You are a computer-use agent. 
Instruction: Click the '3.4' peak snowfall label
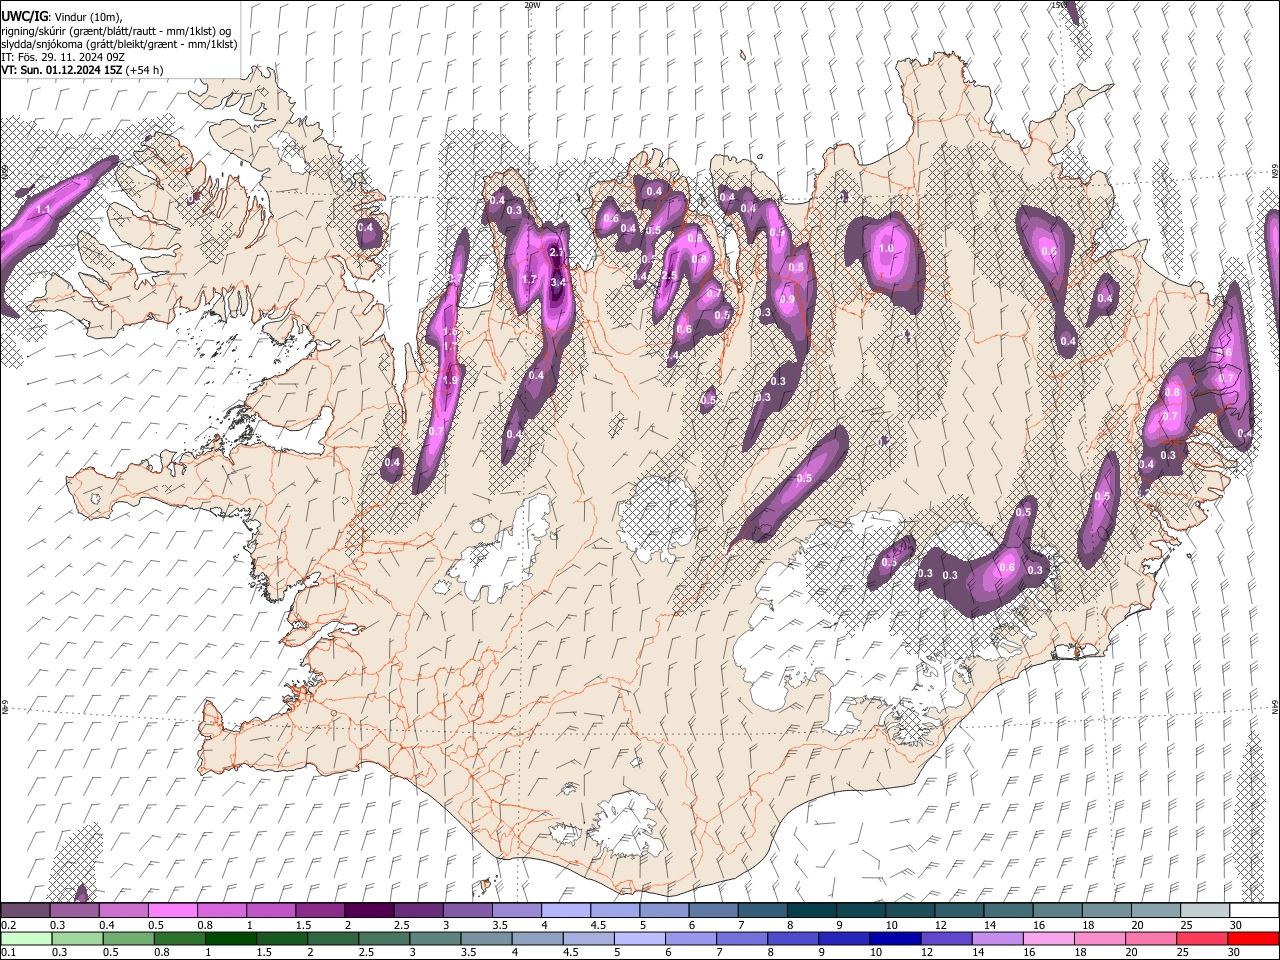[558, 283]
